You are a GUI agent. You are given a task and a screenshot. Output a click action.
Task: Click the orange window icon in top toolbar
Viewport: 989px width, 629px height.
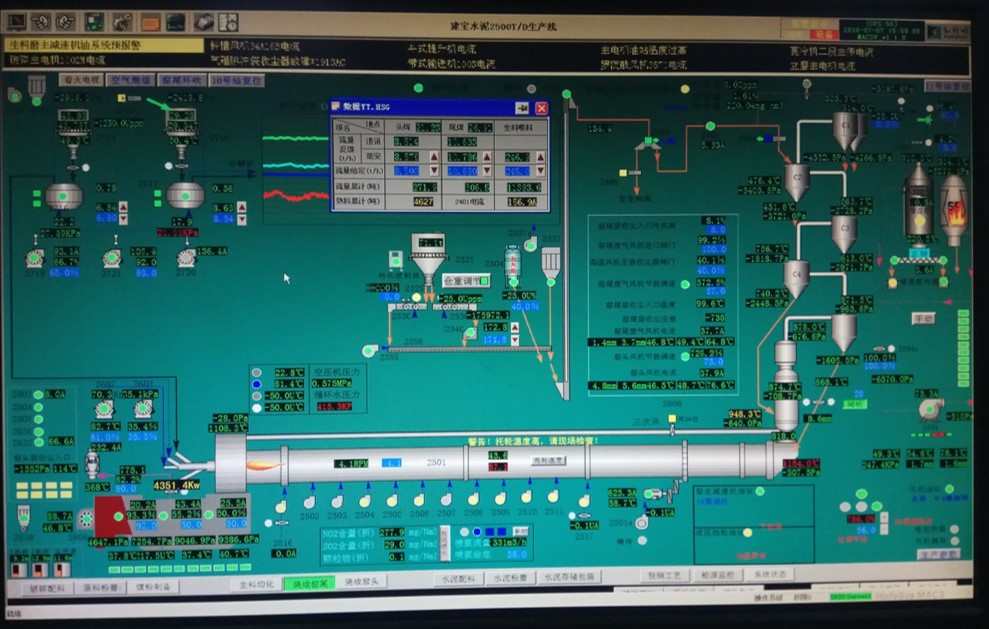tap(149, 20)
